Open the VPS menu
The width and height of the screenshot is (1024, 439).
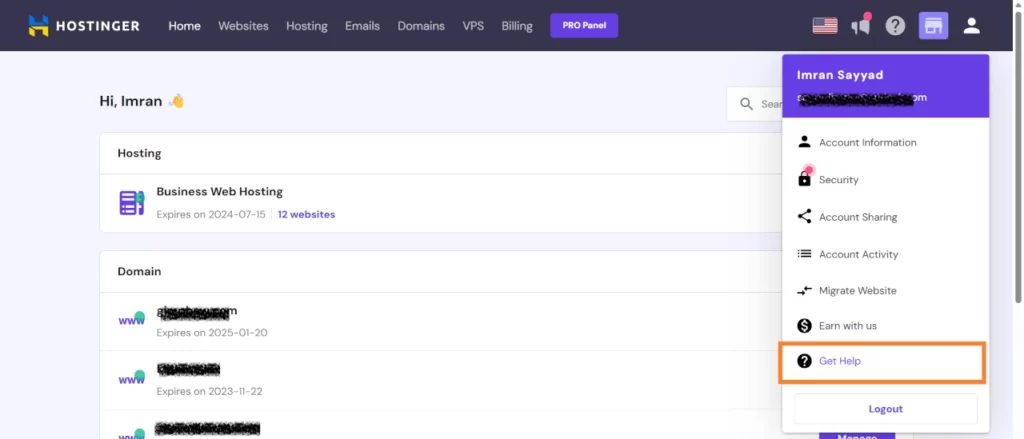[x=473, y=25]
